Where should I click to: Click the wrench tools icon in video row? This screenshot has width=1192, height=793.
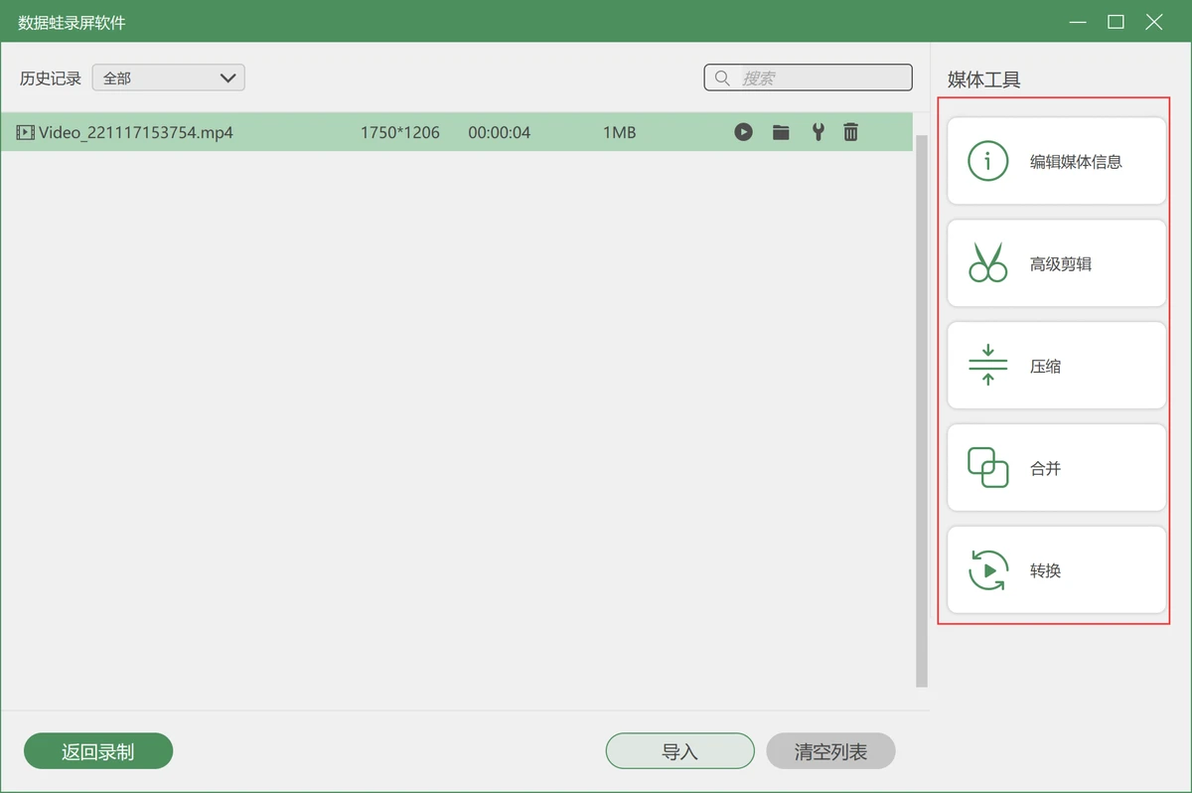pyautogui.click(x=818, y=132)
